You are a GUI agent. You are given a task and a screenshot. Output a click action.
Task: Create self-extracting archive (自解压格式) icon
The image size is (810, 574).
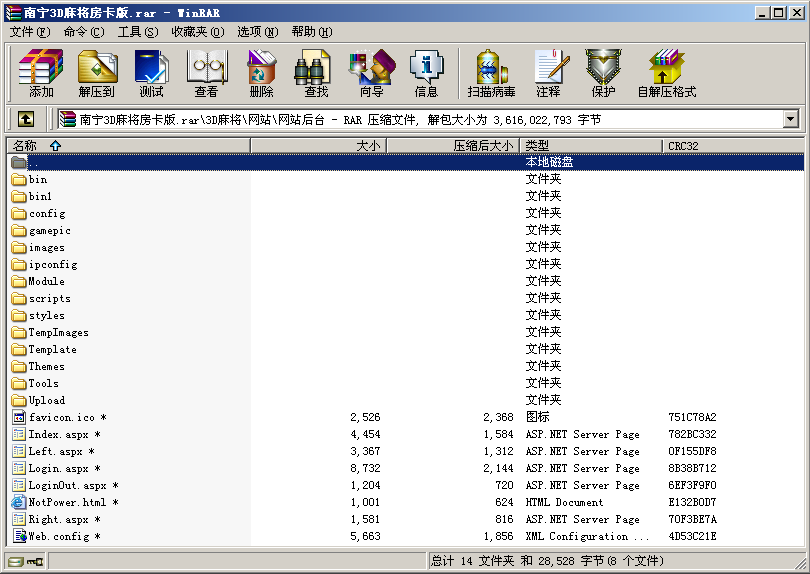click(666, 73)
